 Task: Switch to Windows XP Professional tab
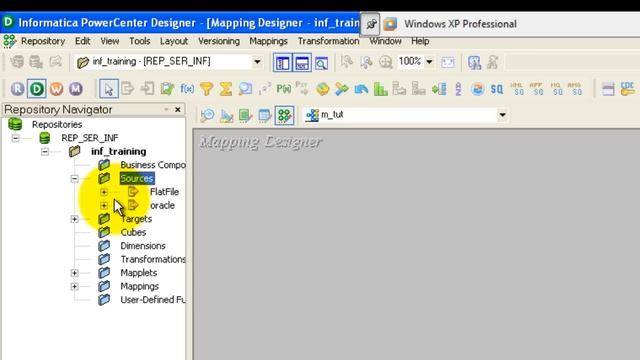tap(460, 24)
